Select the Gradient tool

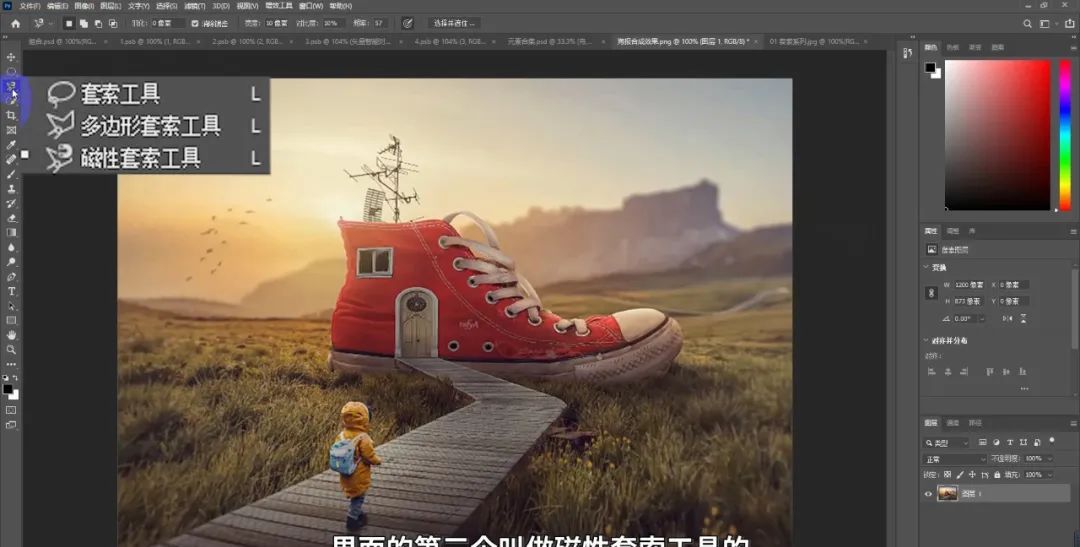[11, 233]
